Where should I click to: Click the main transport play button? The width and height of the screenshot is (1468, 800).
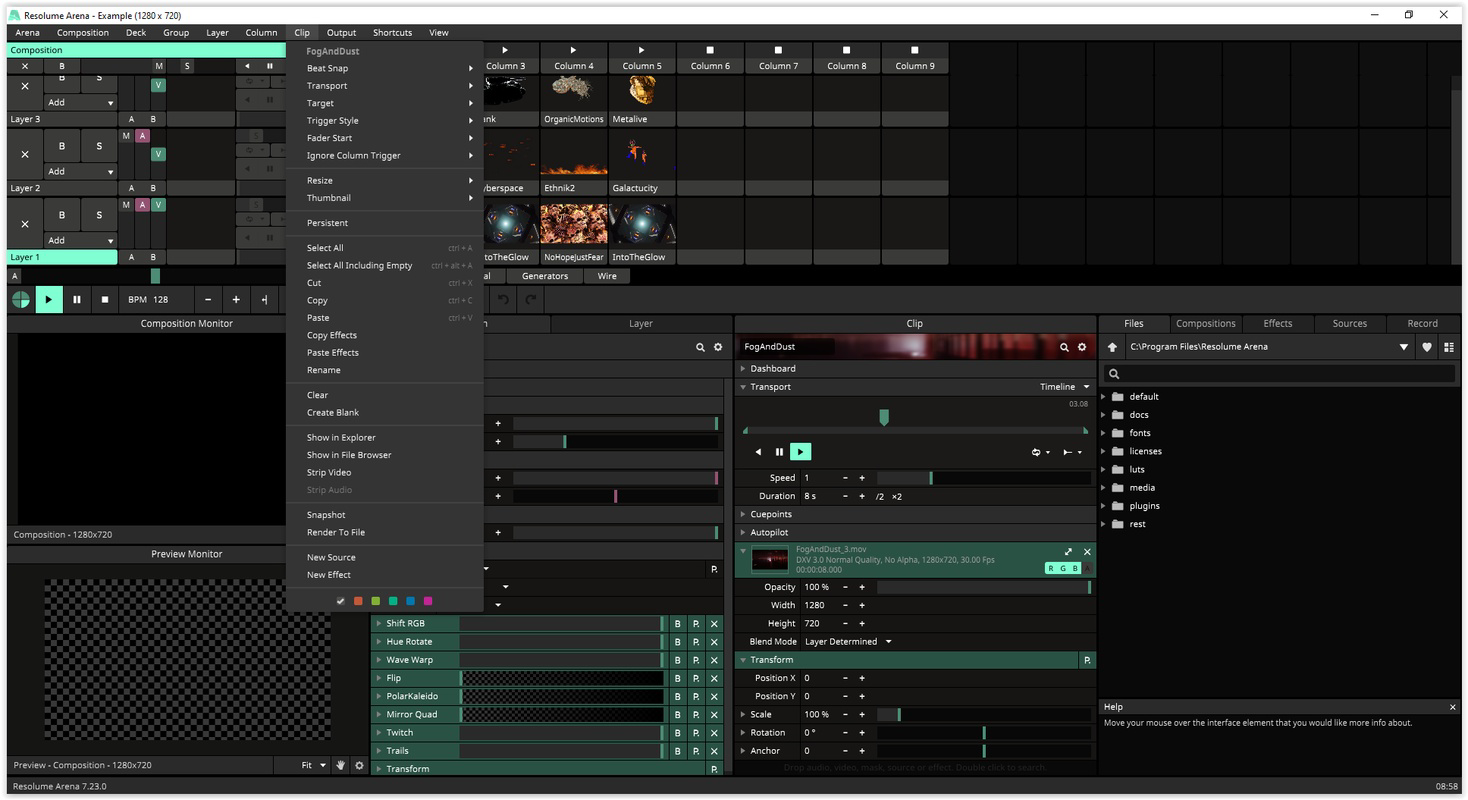(48, 299)
